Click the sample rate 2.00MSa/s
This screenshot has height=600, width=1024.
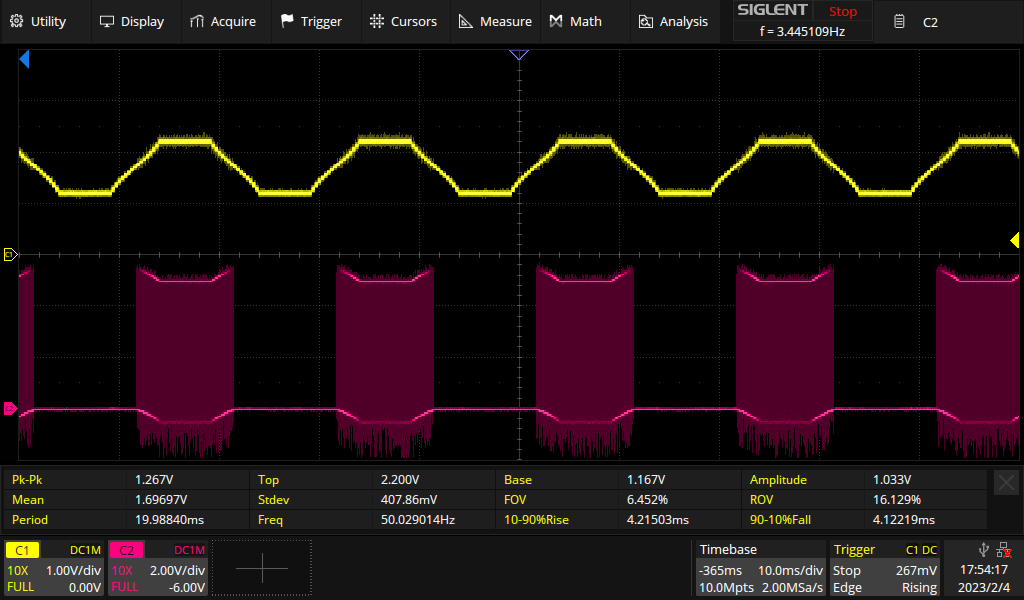[x=792, y=588]
